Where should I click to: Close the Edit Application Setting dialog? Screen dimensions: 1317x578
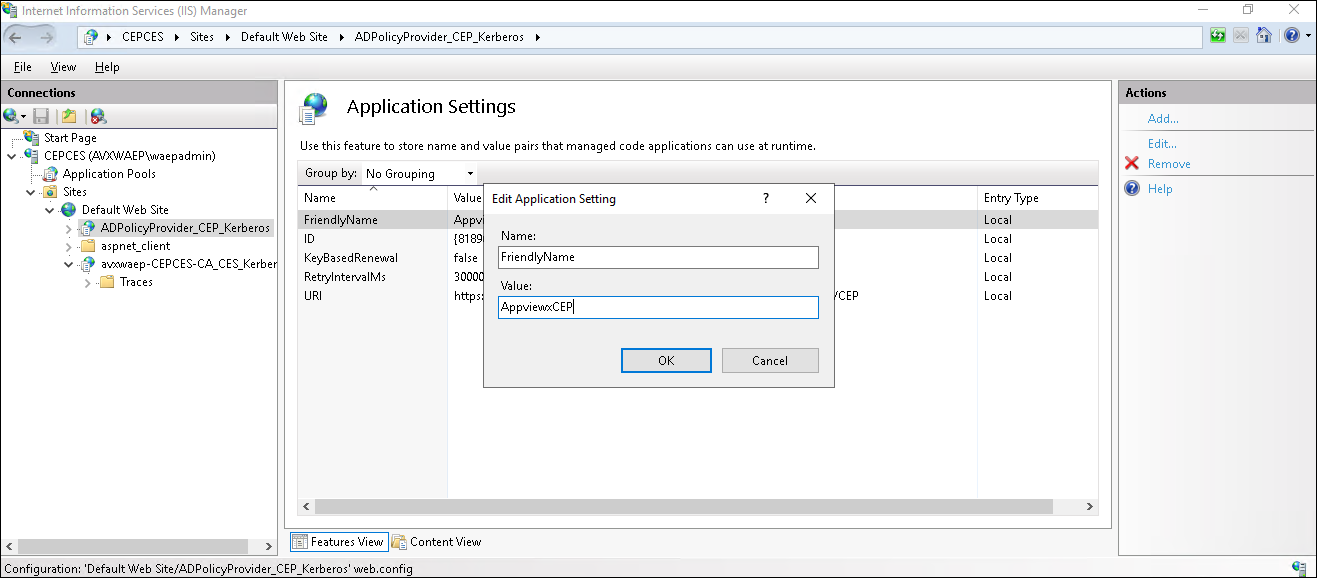pos(811,198)
